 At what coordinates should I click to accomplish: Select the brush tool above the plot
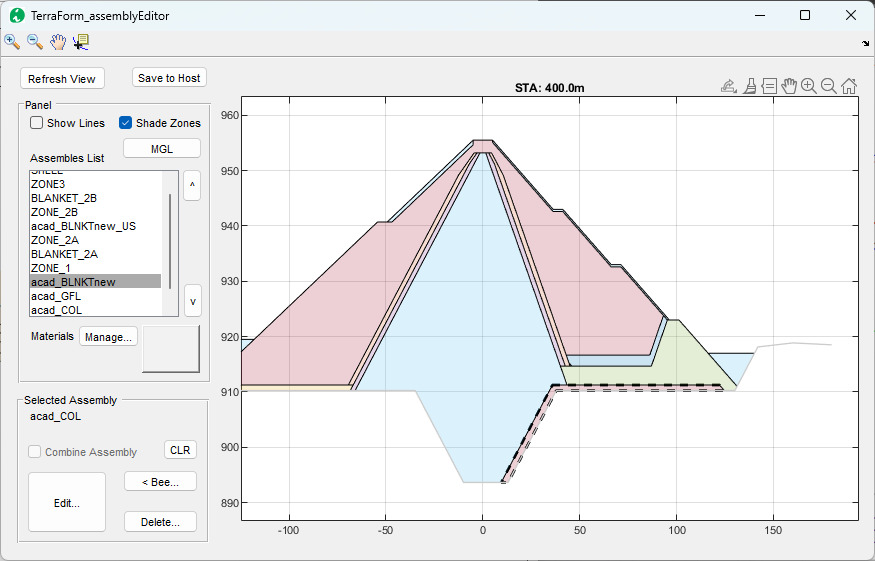(749, 86)
